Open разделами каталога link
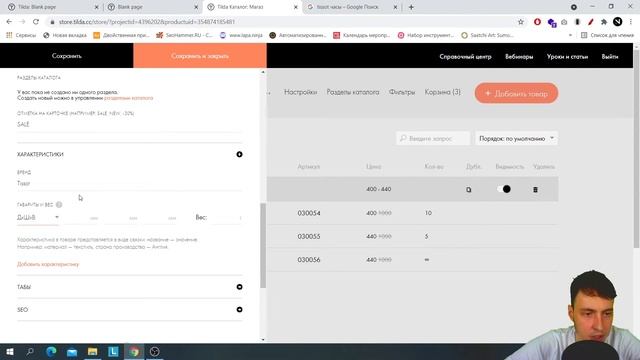 [x=129, y=98]
